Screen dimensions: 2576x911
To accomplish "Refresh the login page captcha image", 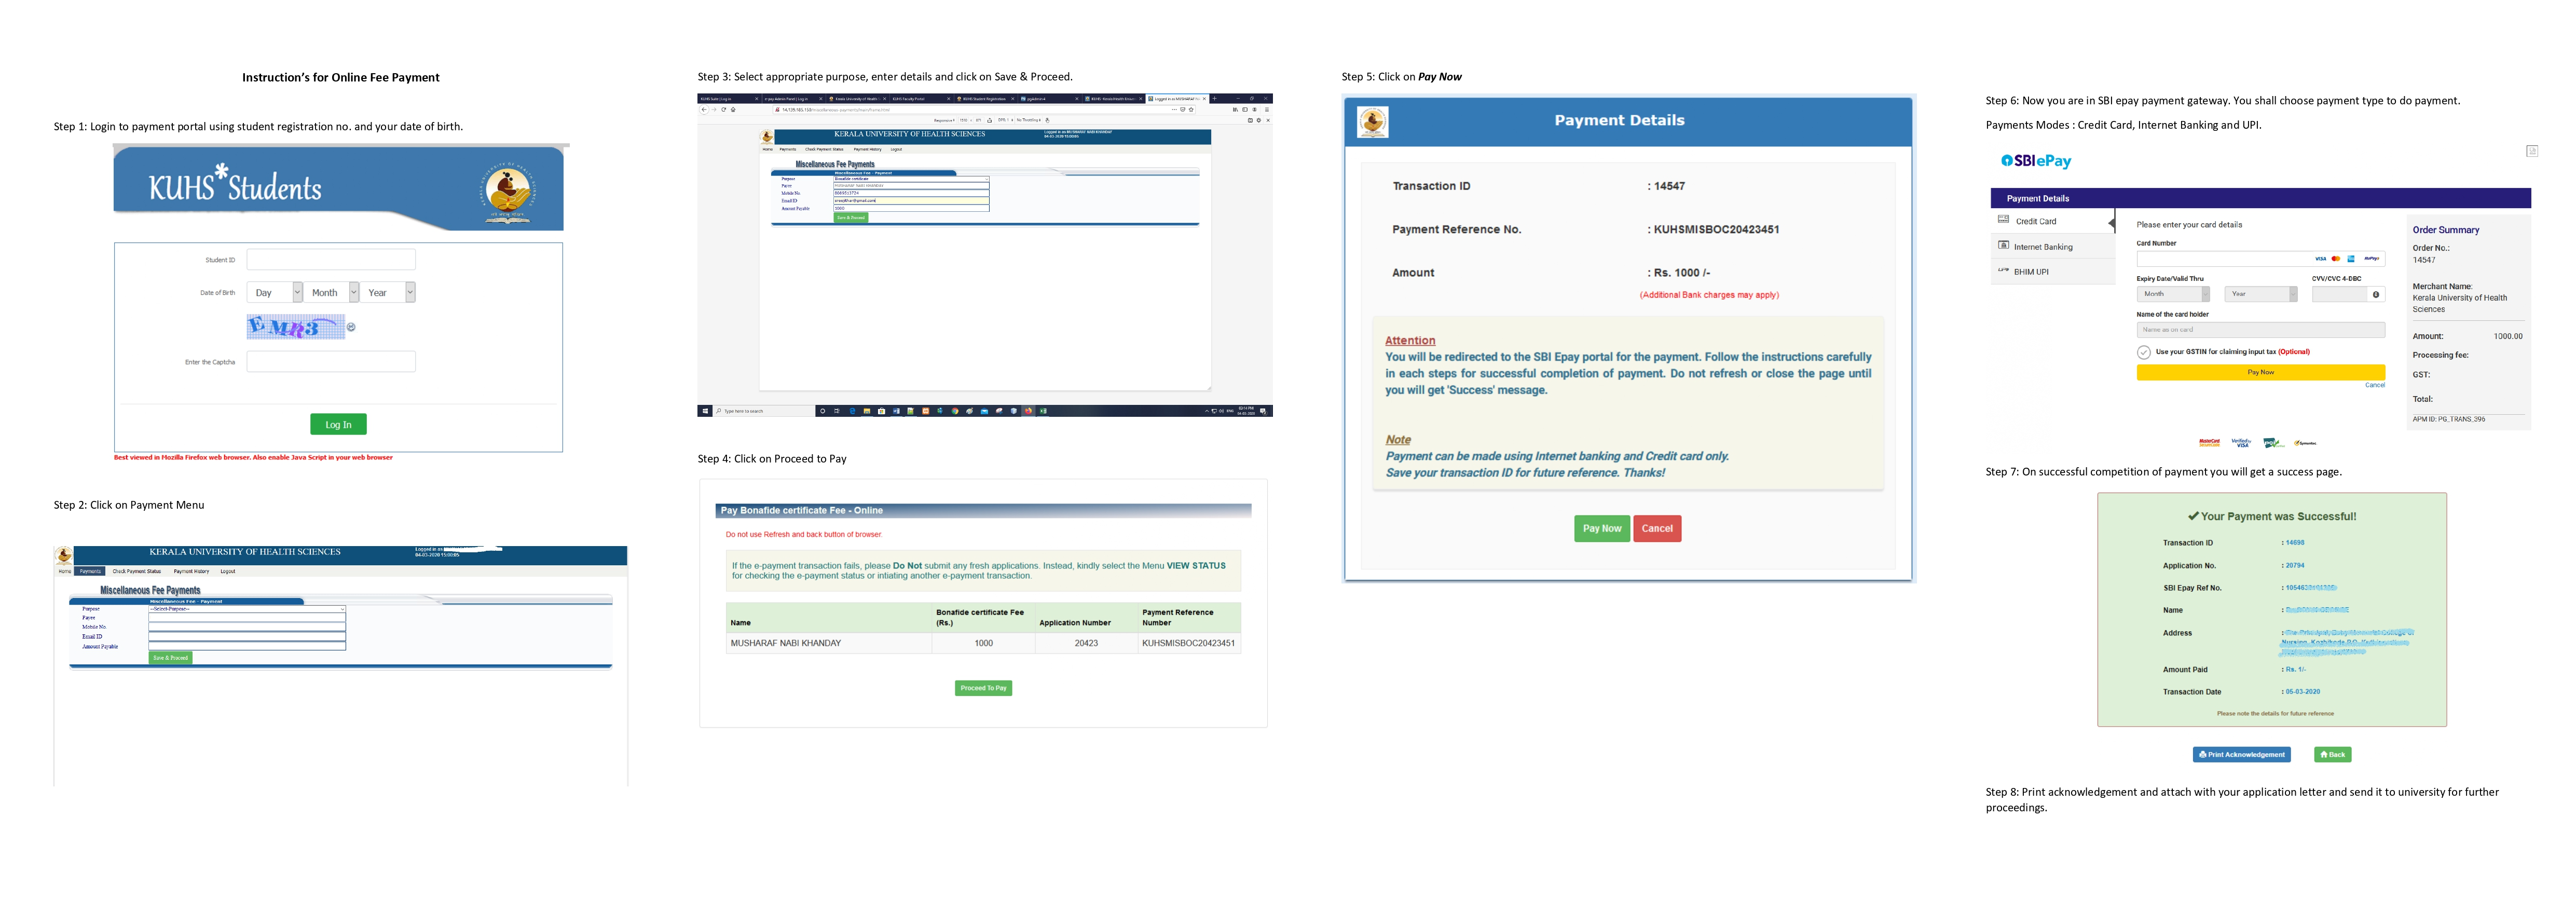I will click(352, 328).
